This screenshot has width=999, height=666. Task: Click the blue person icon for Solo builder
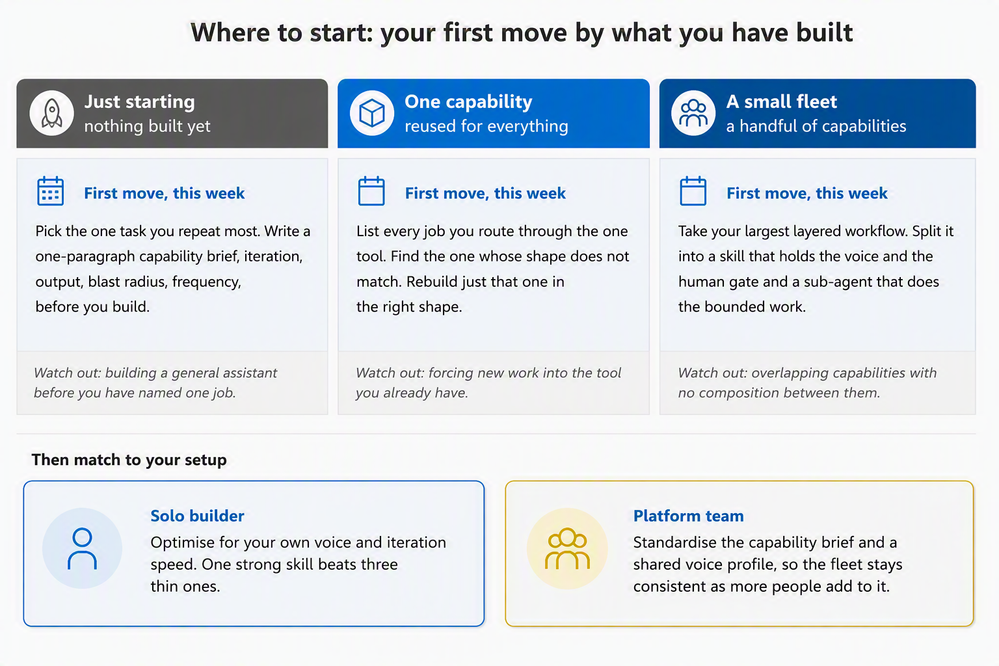pos(82,548)
